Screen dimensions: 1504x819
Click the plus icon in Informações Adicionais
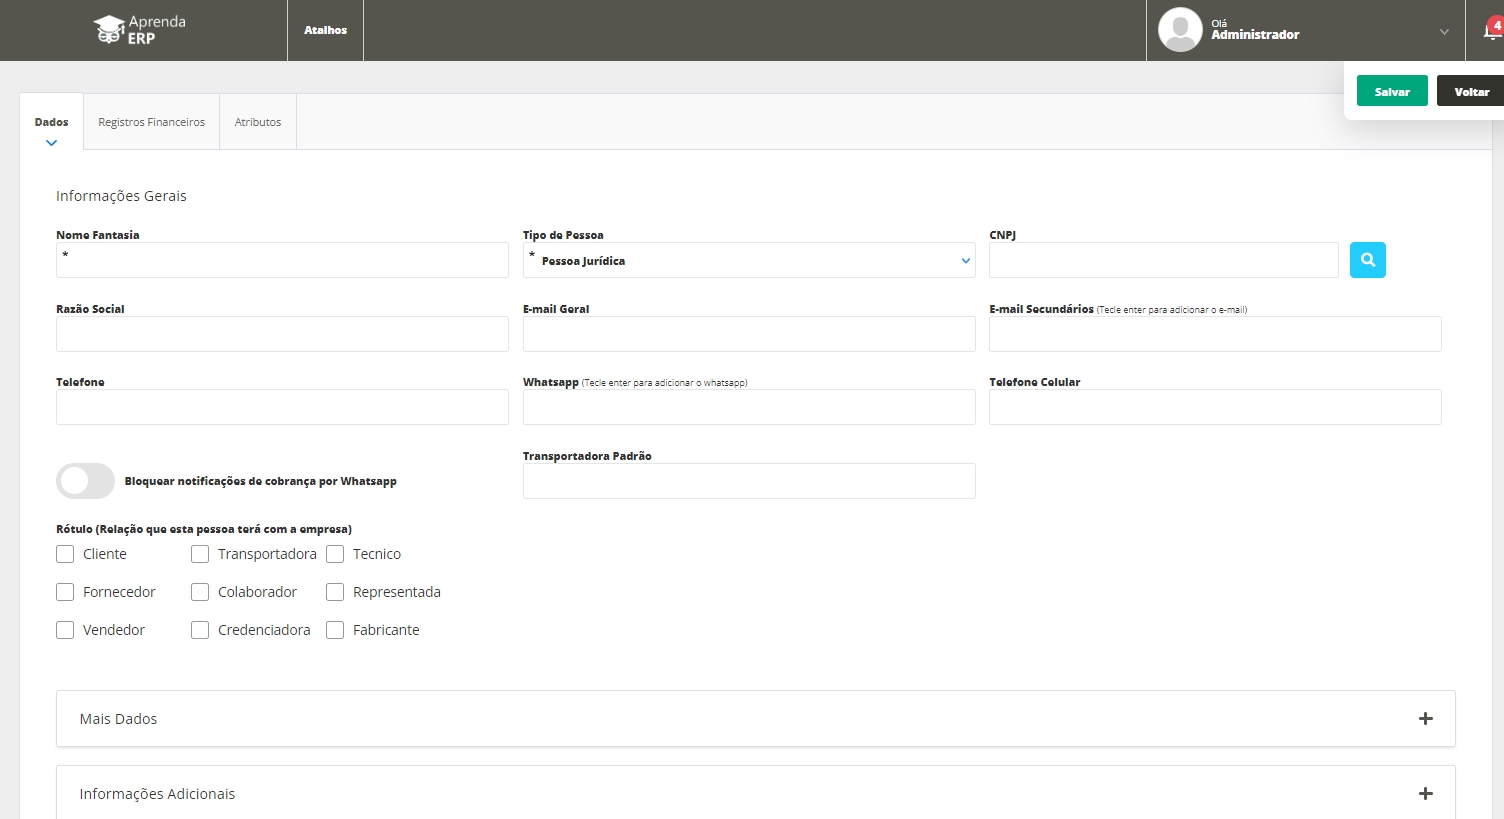click(x=1425, y=794)
